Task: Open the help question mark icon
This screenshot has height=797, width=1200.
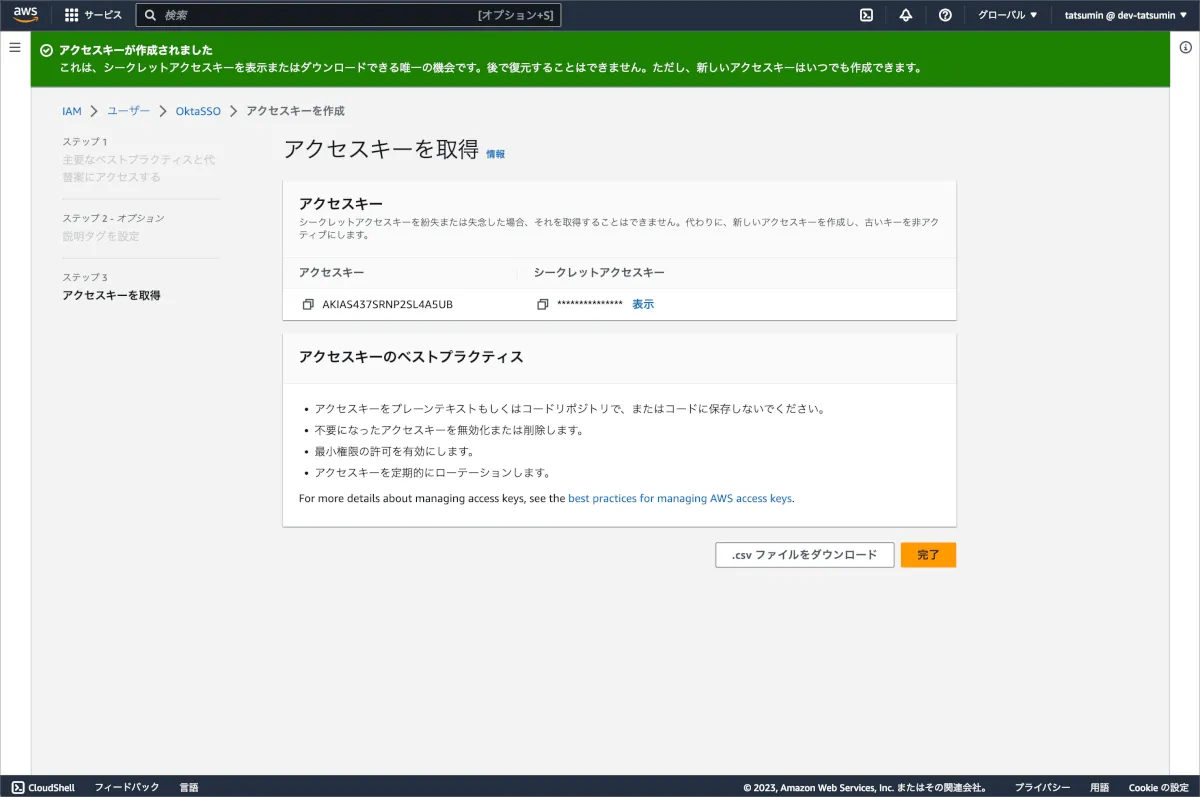Action: [945, 15]
